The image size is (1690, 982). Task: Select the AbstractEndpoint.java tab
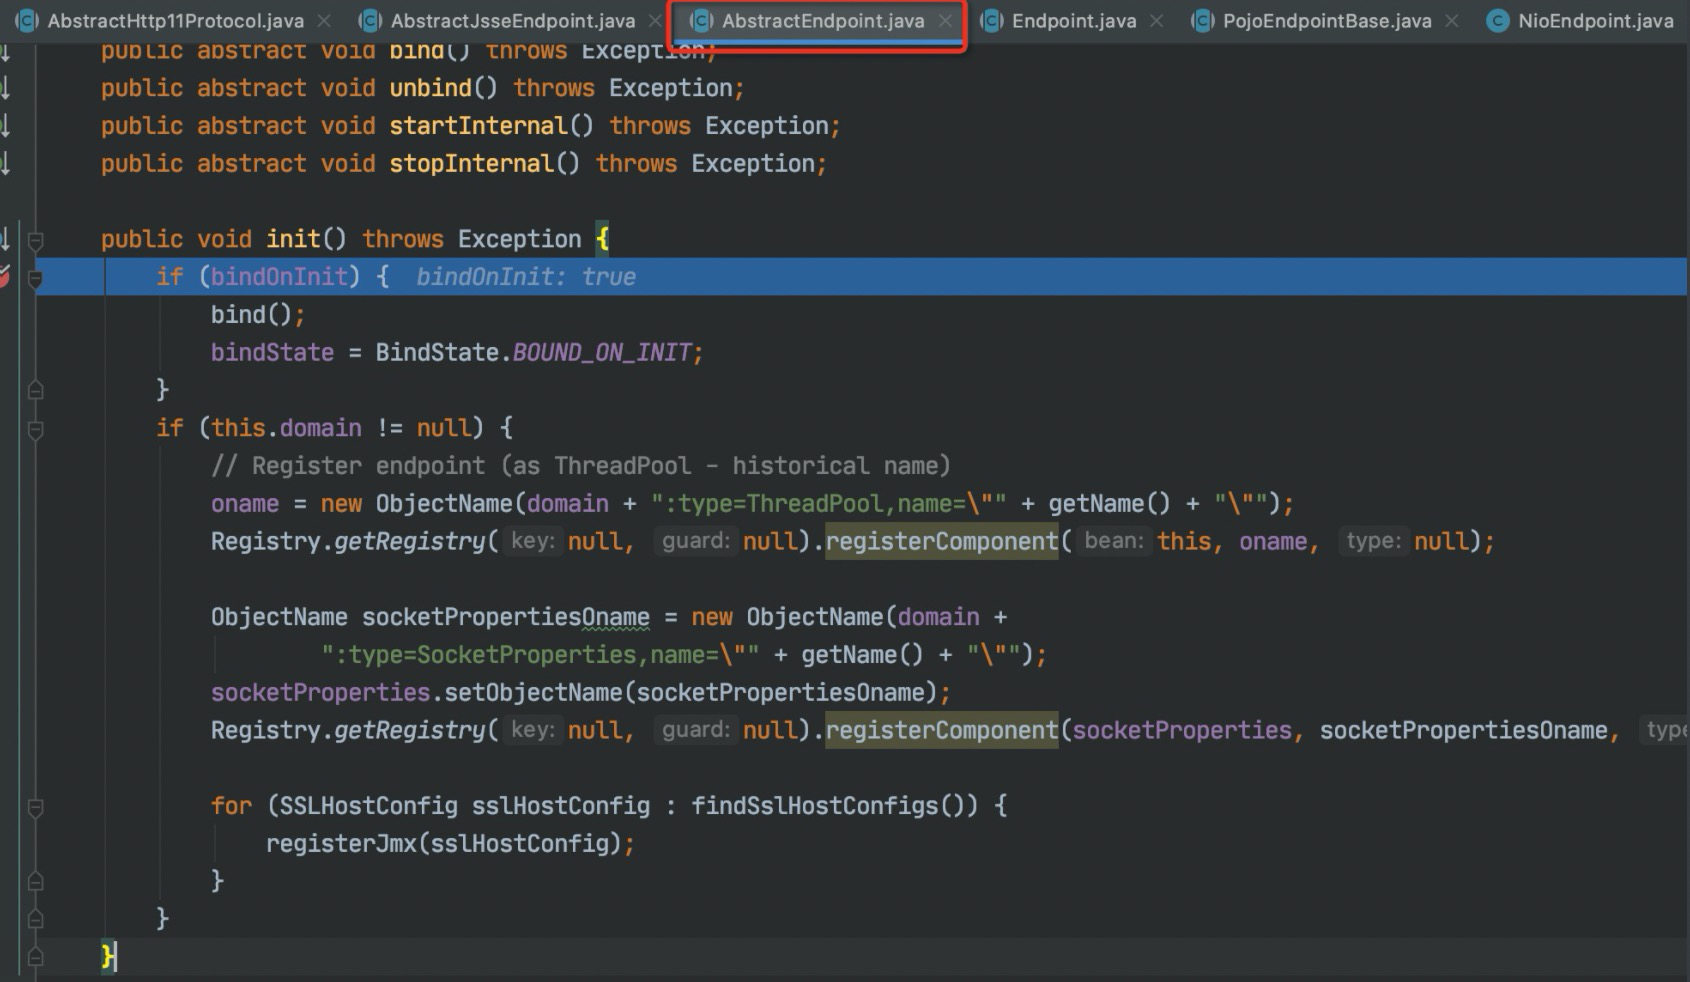[x=823, y=20]
